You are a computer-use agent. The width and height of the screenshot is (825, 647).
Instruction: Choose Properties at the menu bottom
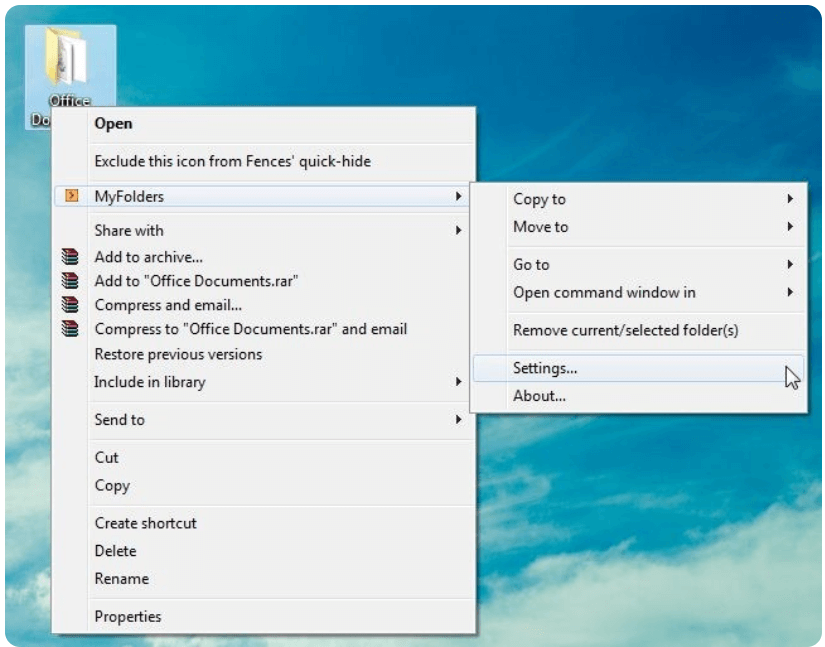(x=127, y=617)
